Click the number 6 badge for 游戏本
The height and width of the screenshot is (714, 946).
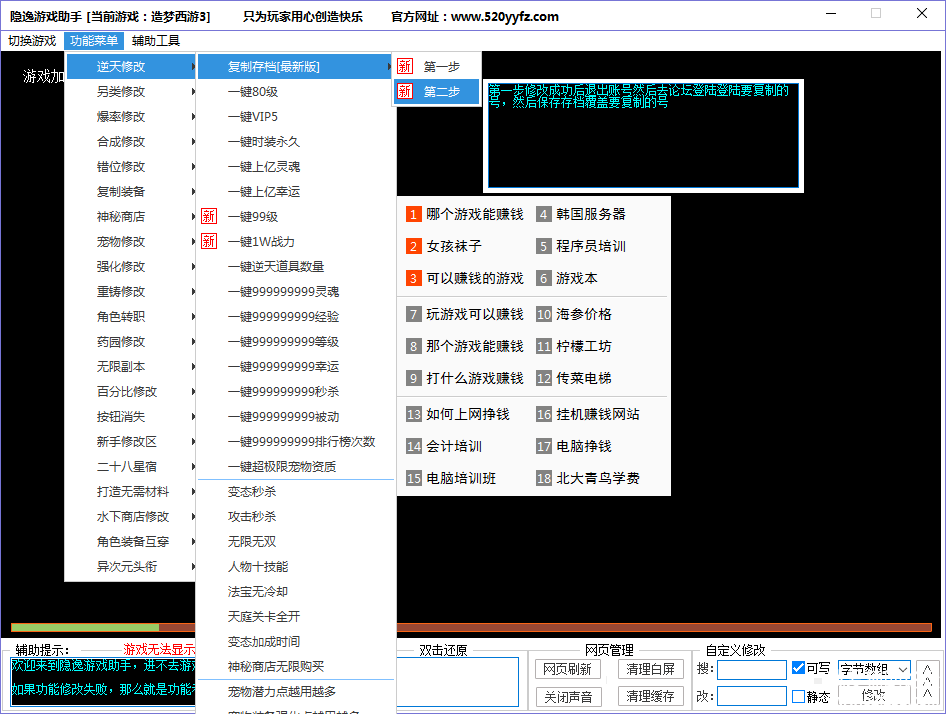point(544,278)
